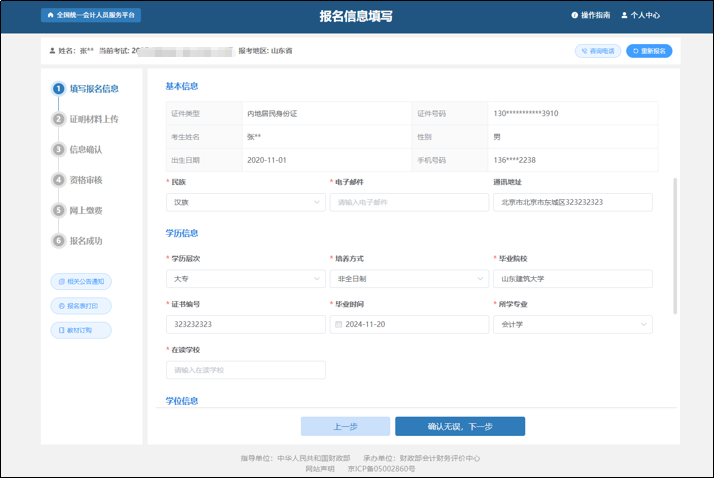Click step 6 报名成功 number icon
This screenshot has height=479, width=715.
(x=59, y=241)
